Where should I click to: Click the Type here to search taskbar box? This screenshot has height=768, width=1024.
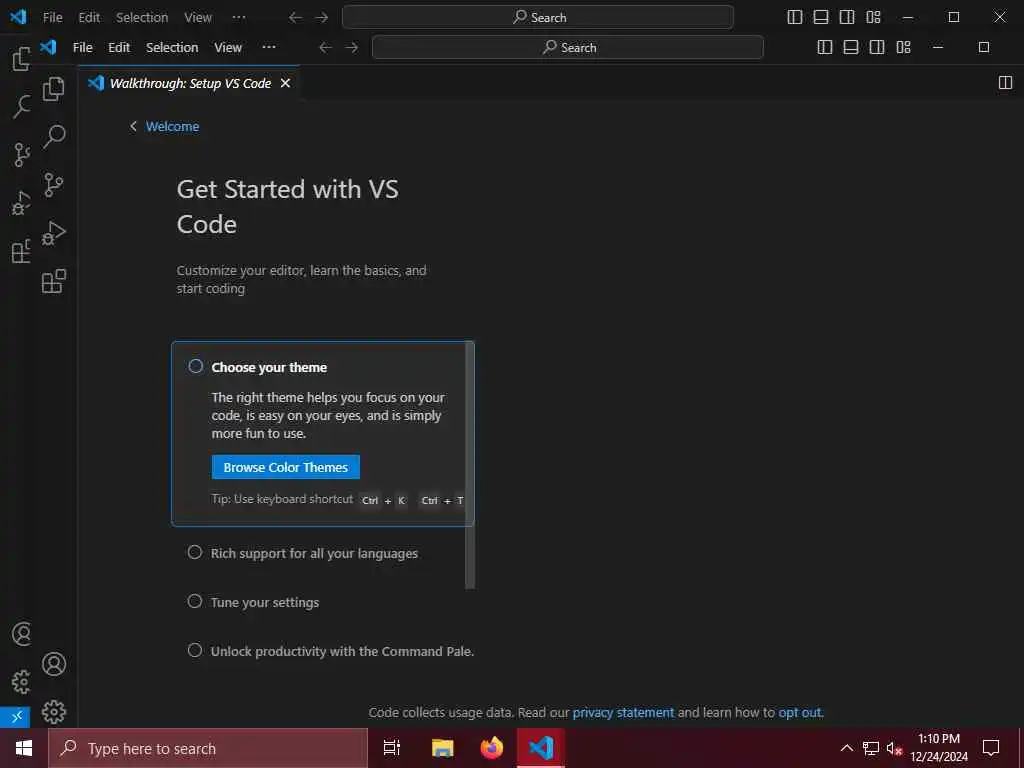point(208,748)
